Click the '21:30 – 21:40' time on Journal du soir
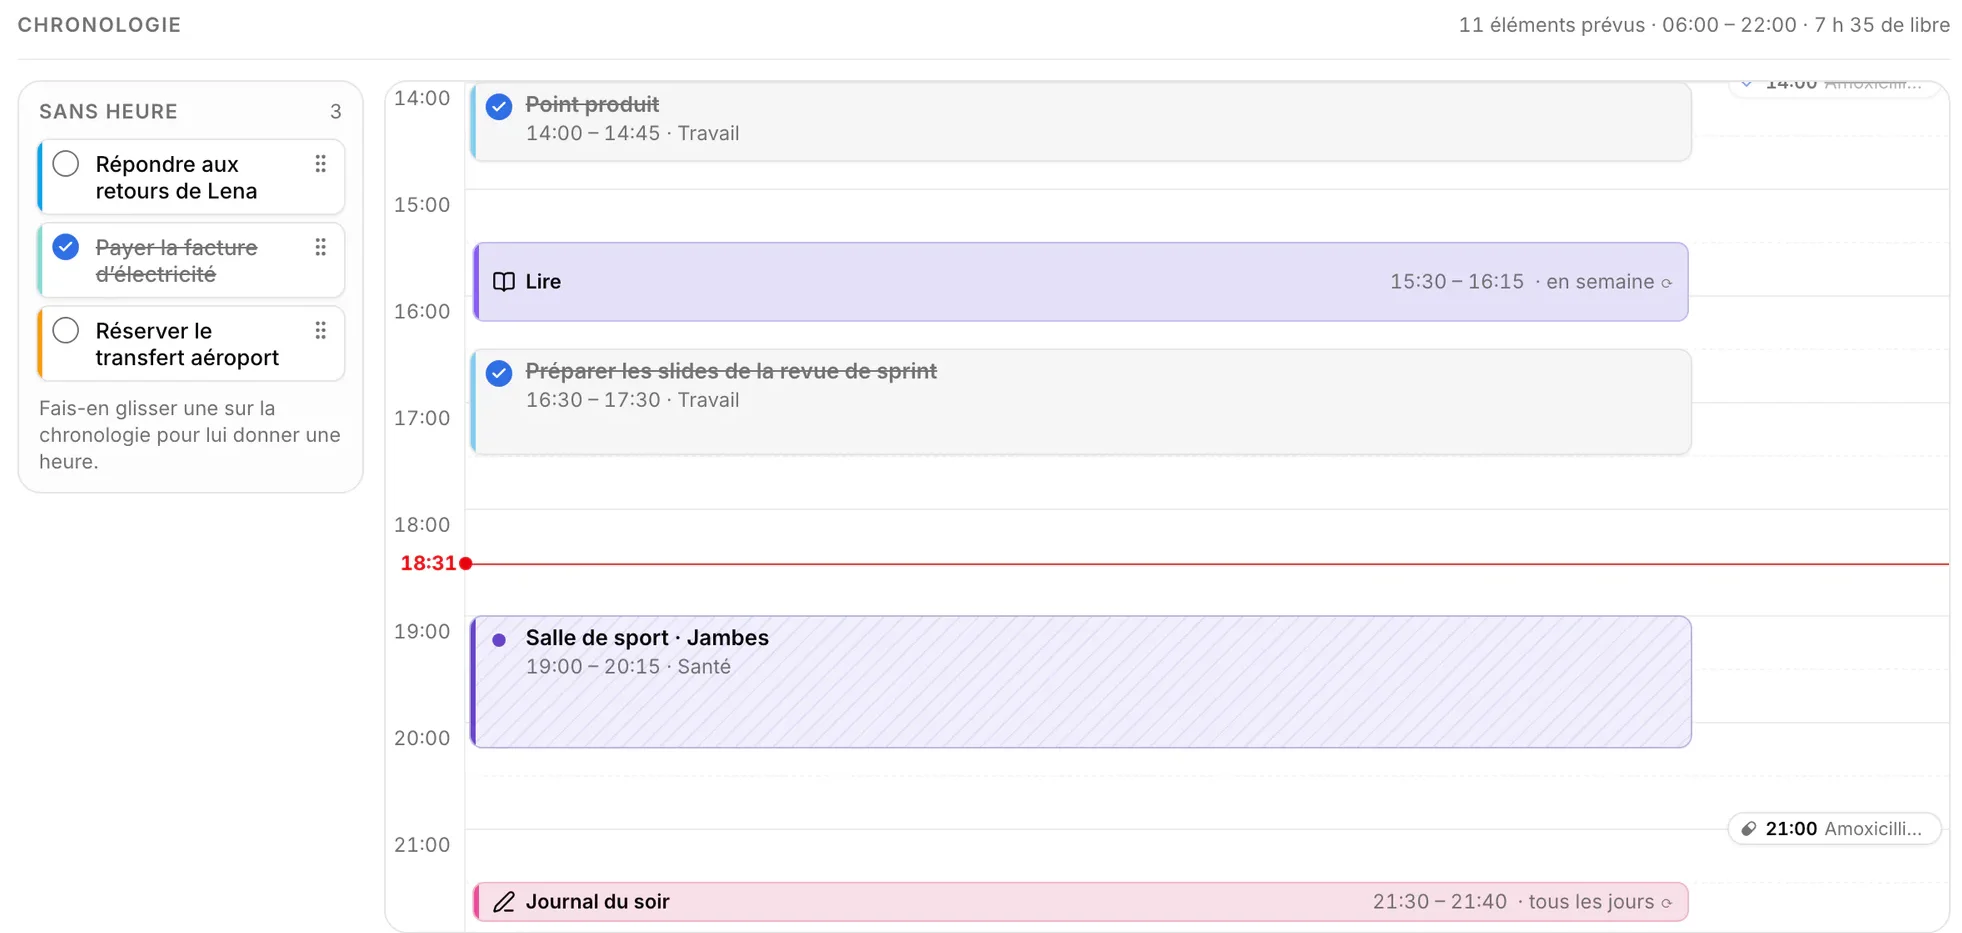The width and height of the screenshot is (1962, 933). point(1439,902)
